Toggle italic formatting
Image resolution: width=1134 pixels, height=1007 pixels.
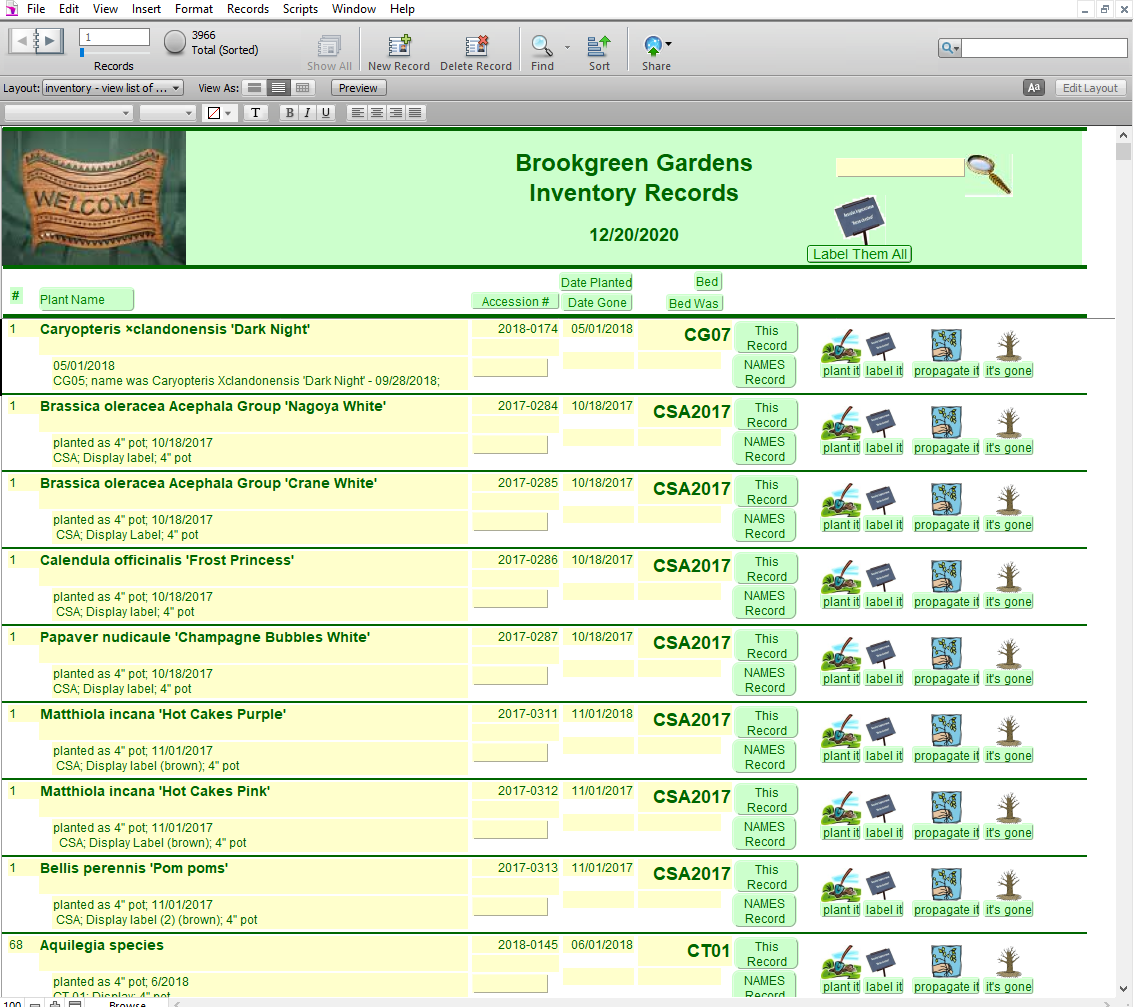(307, 113)
